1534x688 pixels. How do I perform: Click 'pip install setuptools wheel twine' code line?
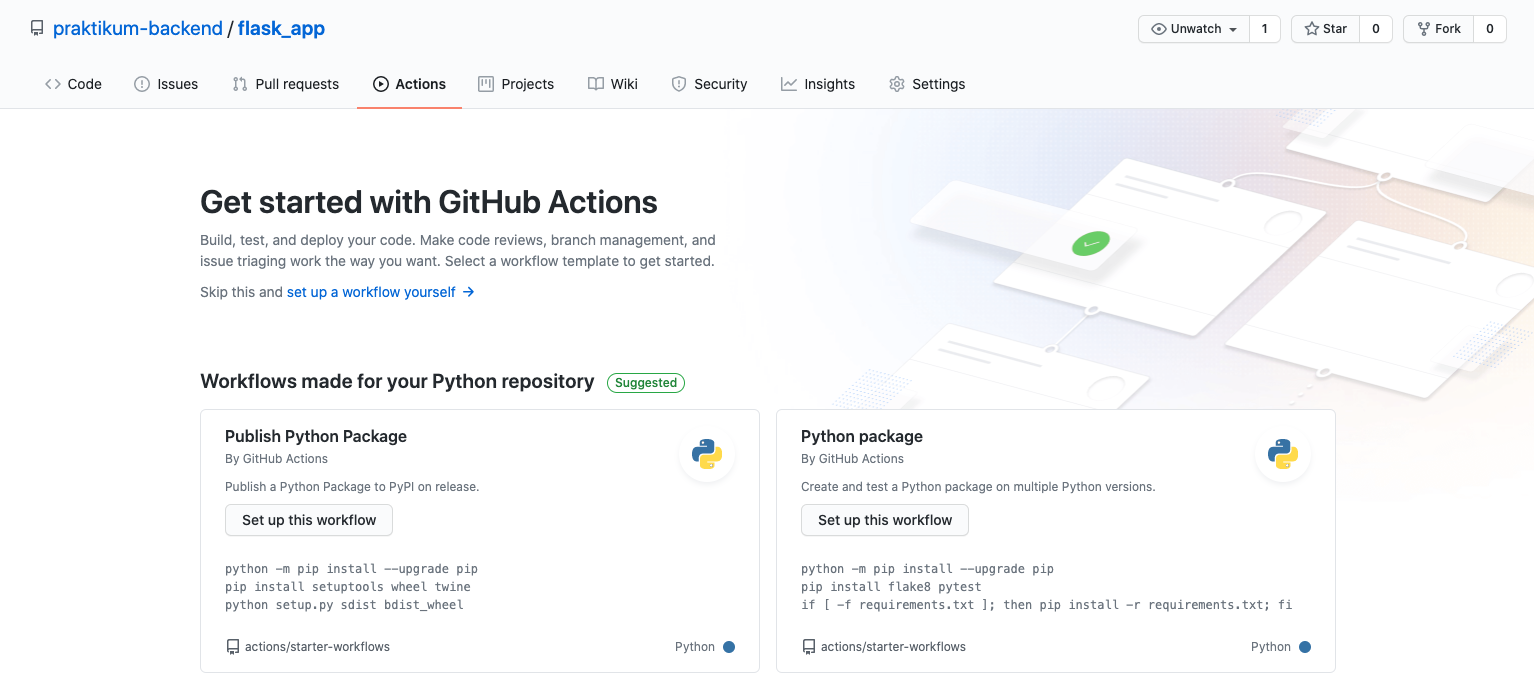click(348, 587)
